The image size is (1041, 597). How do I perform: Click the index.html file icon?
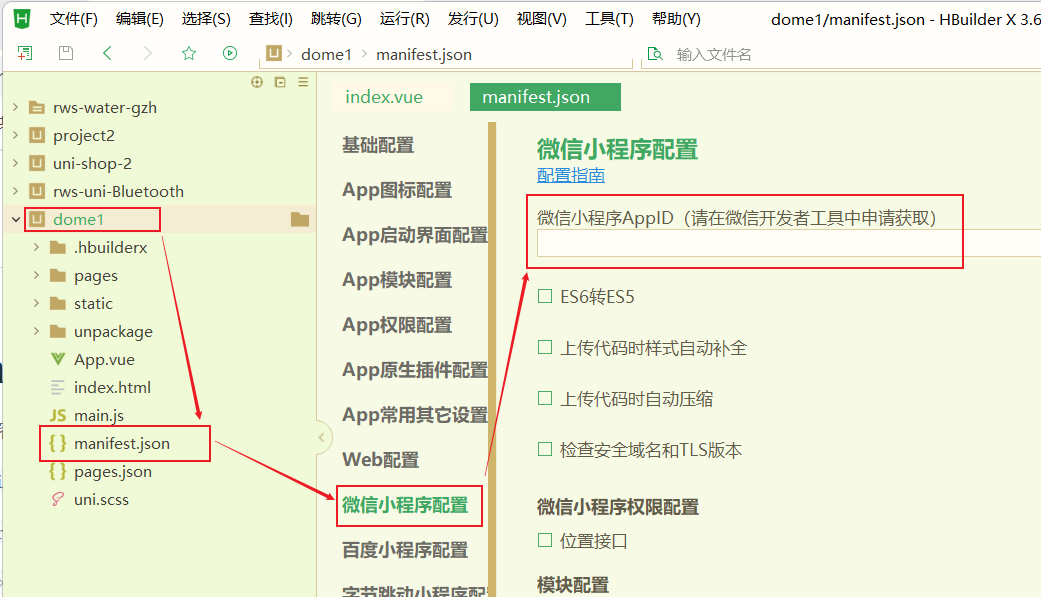(x=58, y=387)
